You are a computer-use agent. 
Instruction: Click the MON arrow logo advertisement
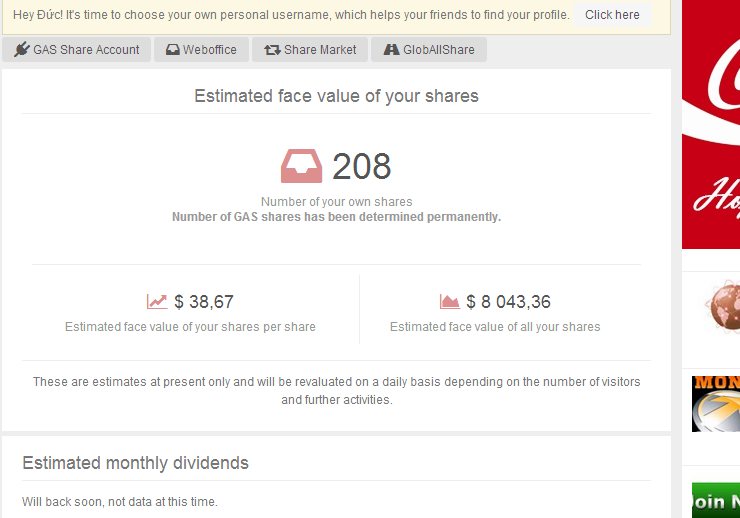716,404
